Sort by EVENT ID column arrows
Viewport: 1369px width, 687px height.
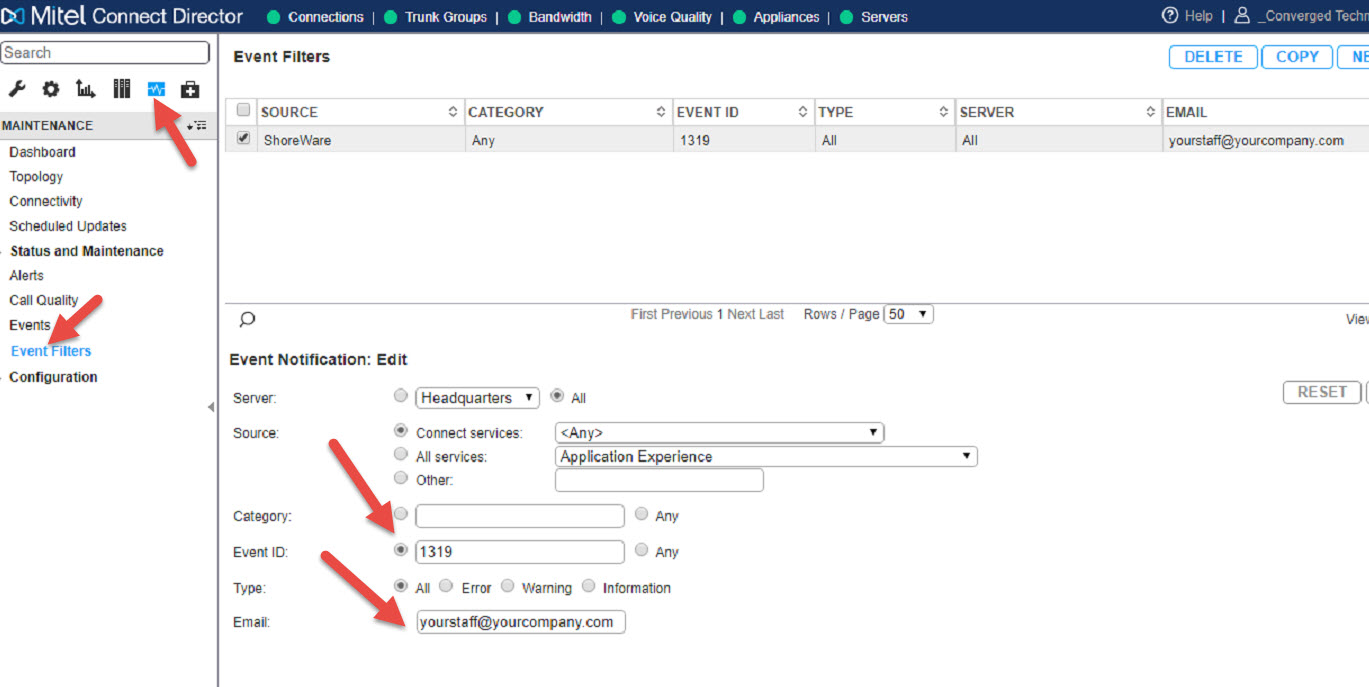[802, 112]
